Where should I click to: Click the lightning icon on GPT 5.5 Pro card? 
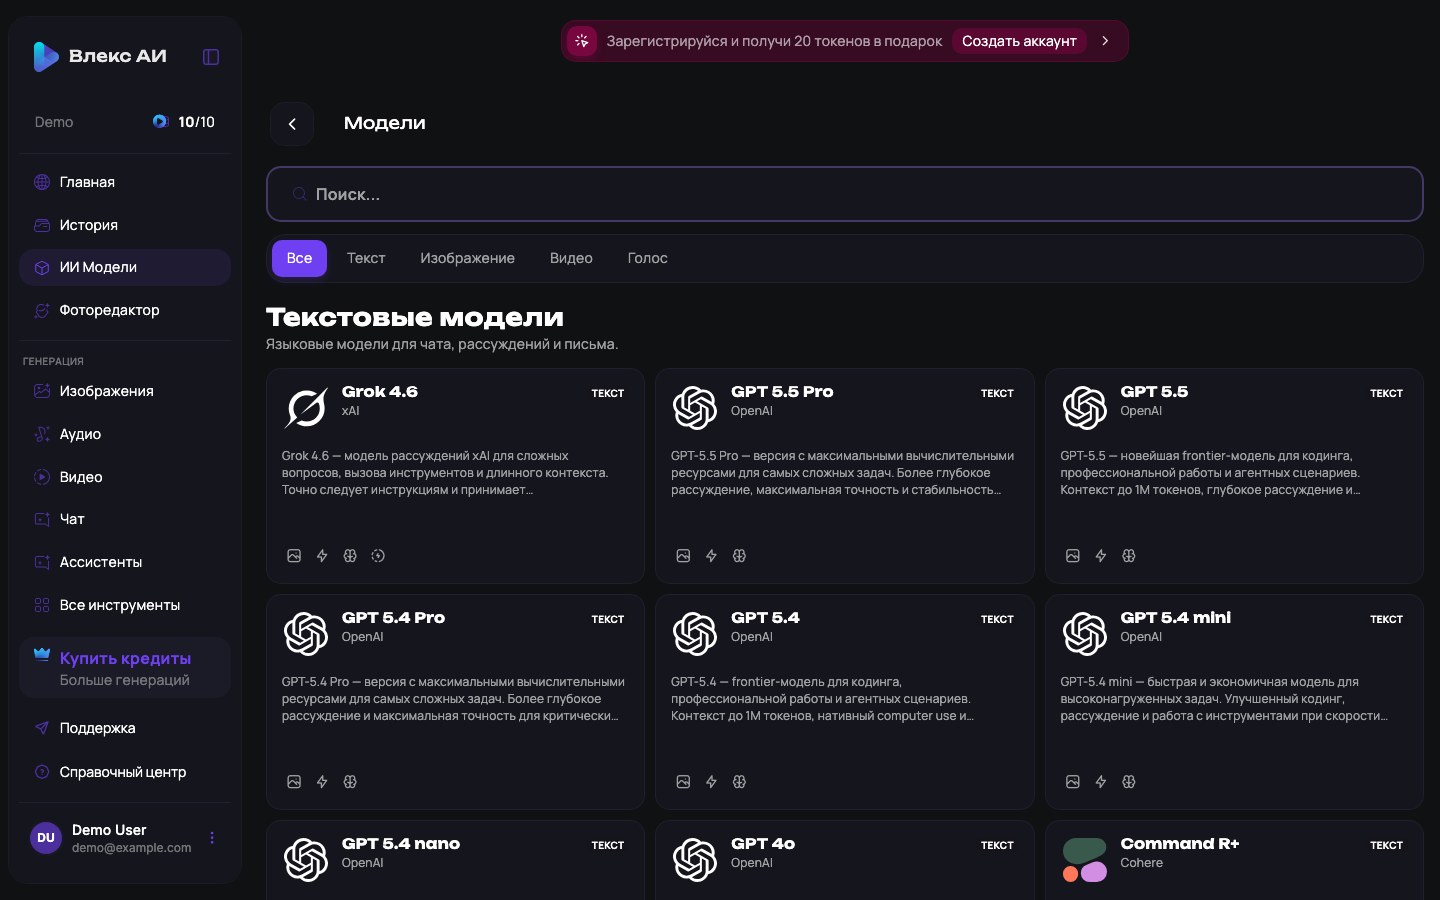tap(711, 556)
